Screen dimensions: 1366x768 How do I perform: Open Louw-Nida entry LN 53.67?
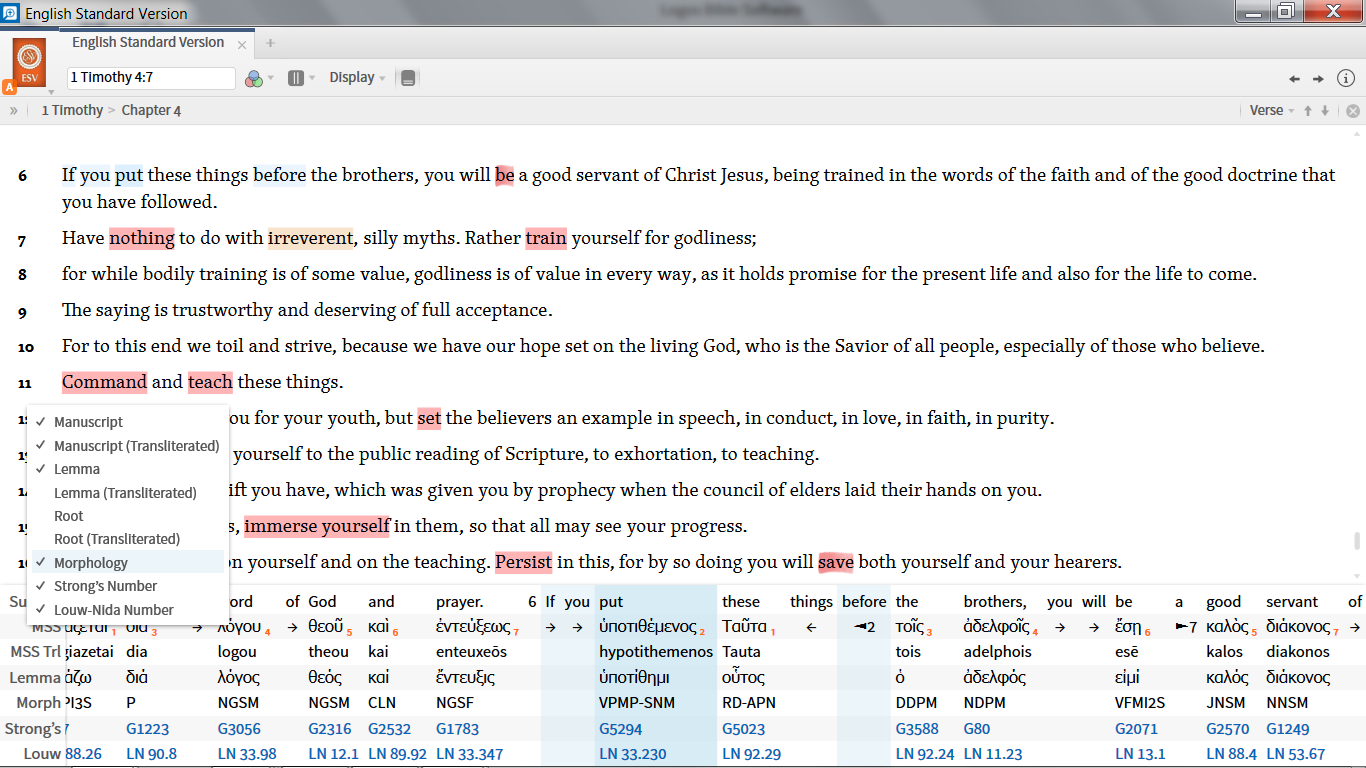[x=1296, y=754]
